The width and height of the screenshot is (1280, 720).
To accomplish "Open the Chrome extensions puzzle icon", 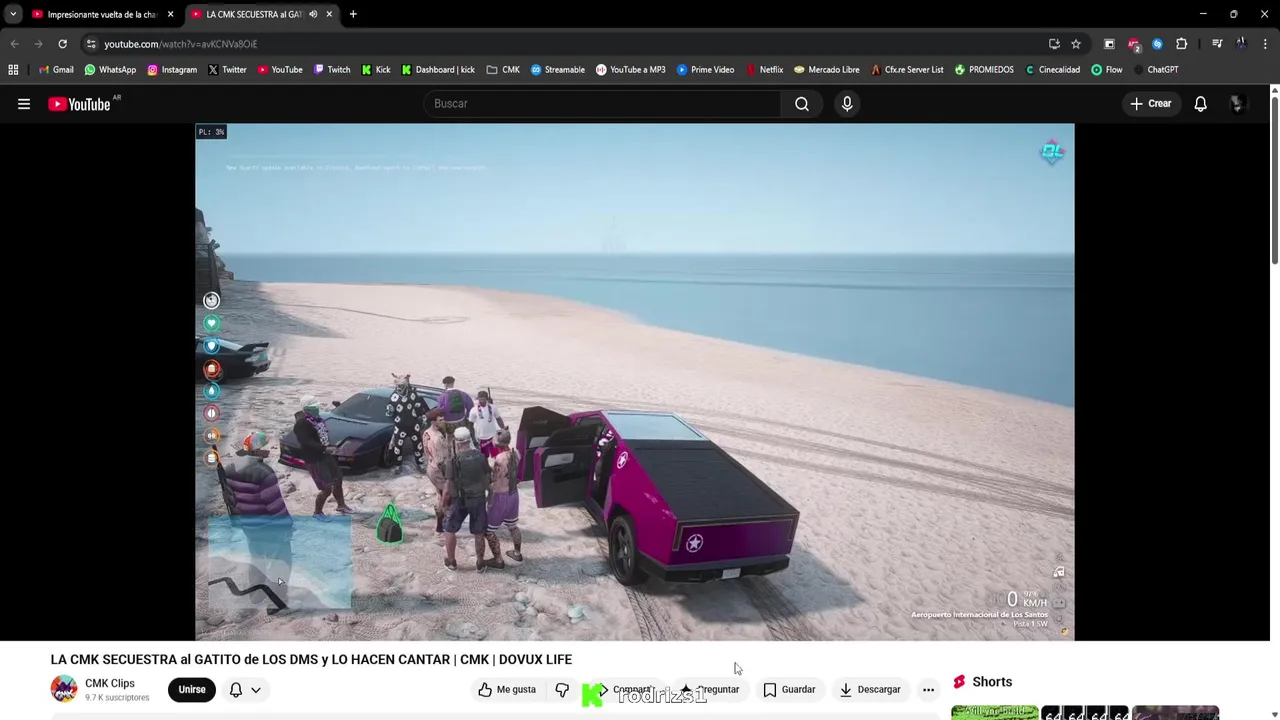I will (1181, 44).
